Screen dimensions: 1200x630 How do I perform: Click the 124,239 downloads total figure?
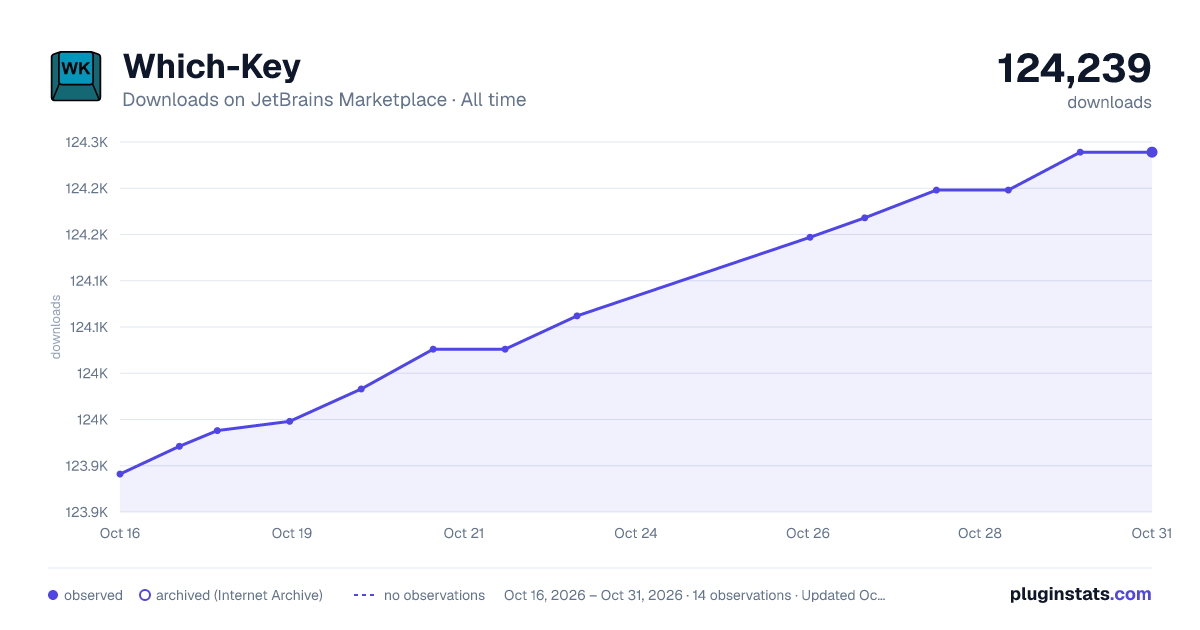(x=1074, y=68)
